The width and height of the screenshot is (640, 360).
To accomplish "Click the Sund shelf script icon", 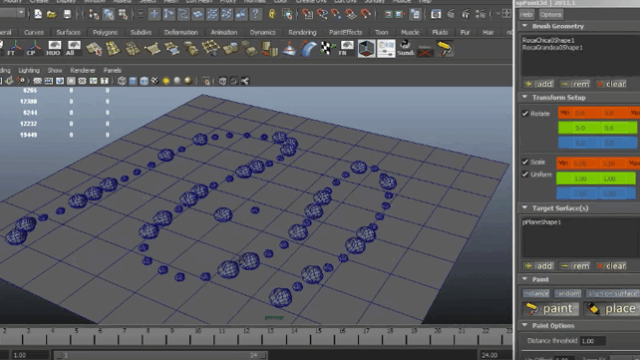I will (x=405, y=48).
